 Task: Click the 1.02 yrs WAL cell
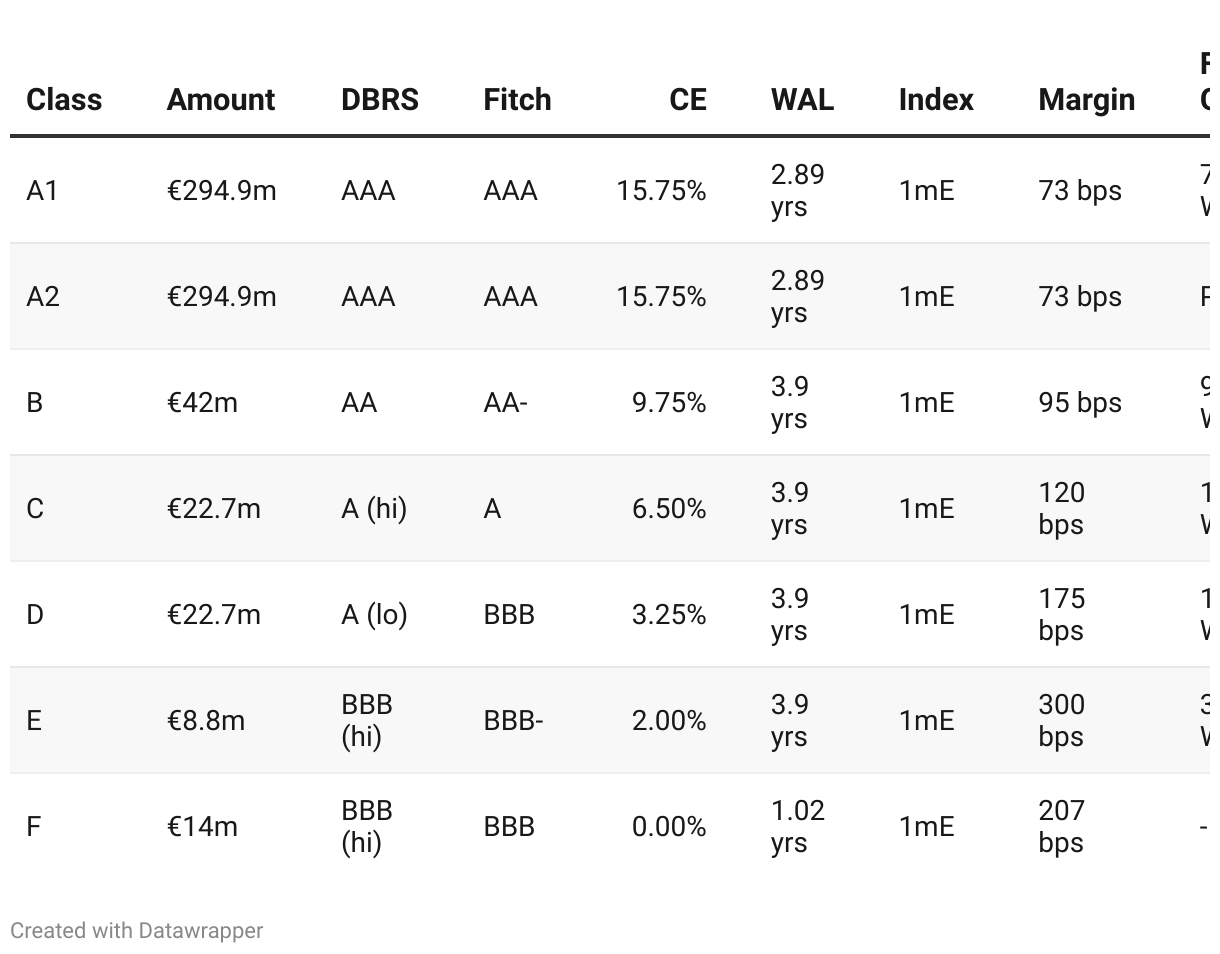(798, 826)
